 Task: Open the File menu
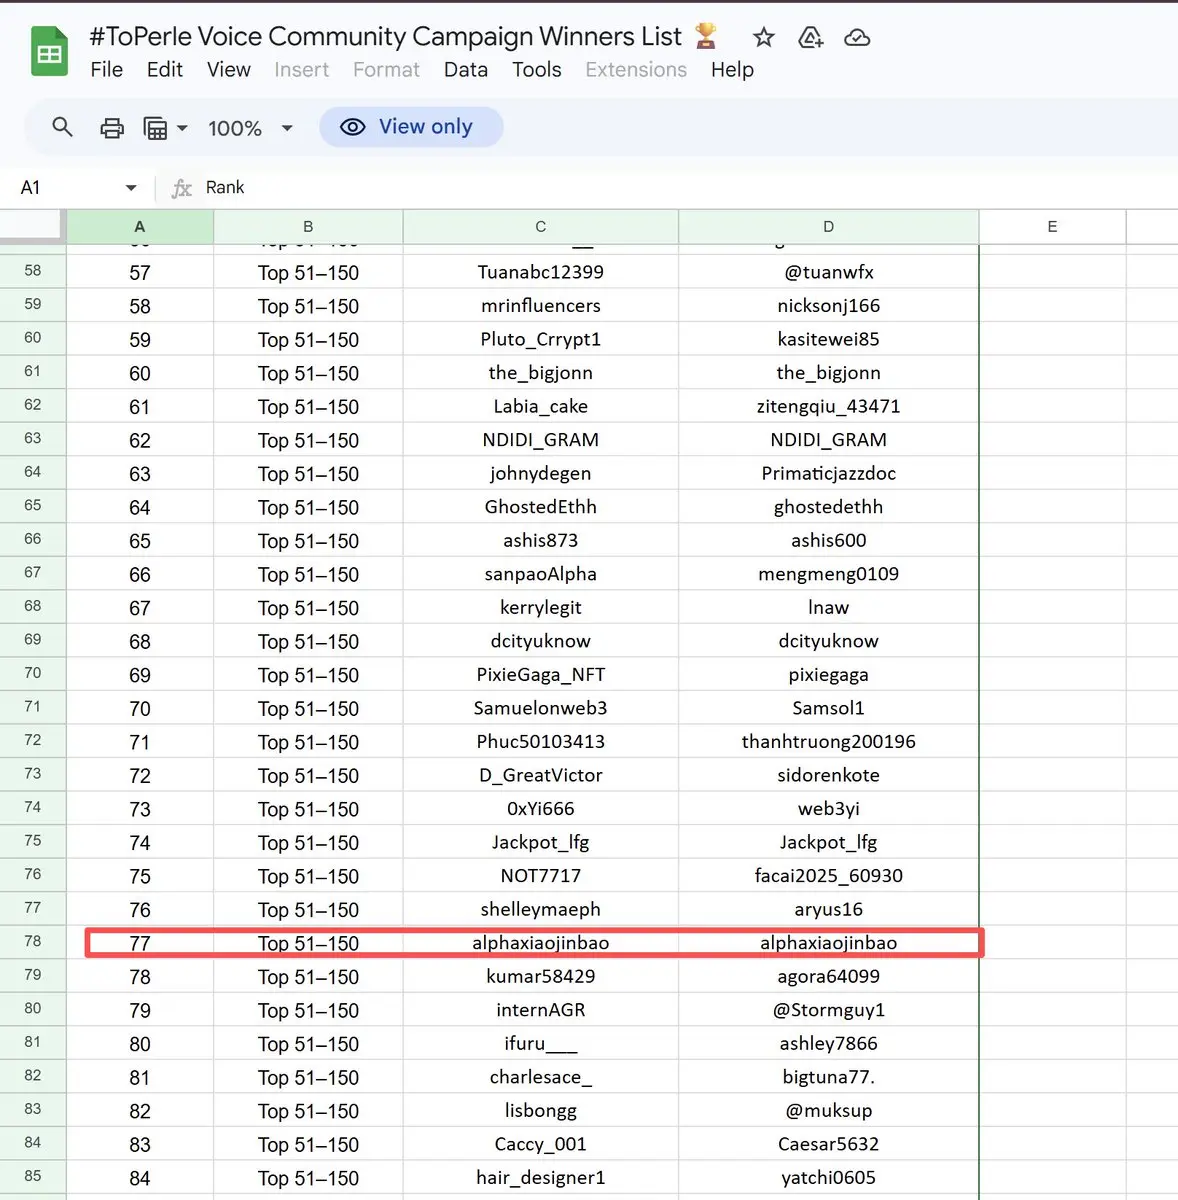[x=106, y=70]
